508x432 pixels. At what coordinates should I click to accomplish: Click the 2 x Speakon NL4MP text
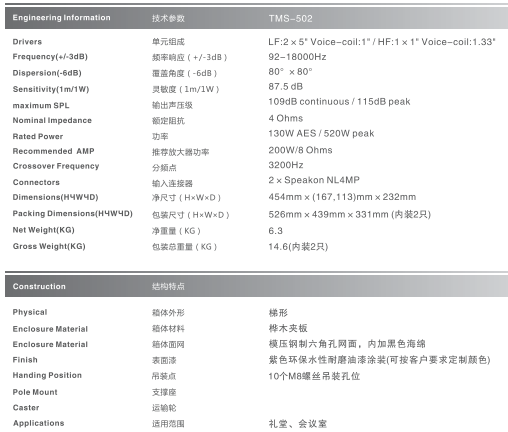tap(314, 180)
